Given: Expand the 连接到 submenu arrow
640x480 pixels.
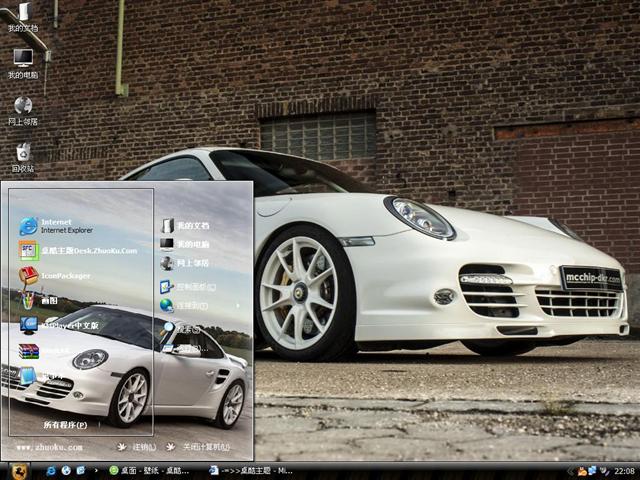Looking at the screenshot, I should (x=238, y=305).
